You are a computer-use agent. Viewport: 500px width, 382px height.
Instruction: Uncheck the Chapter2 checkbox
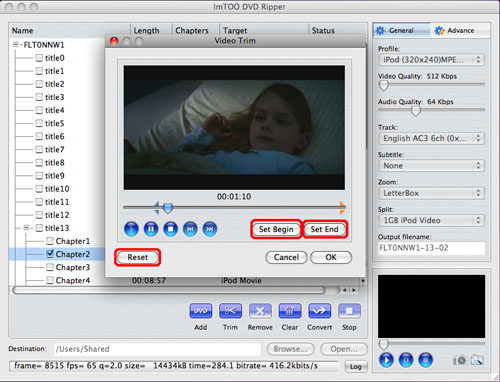pyautogui.click(x=50, y=254)
